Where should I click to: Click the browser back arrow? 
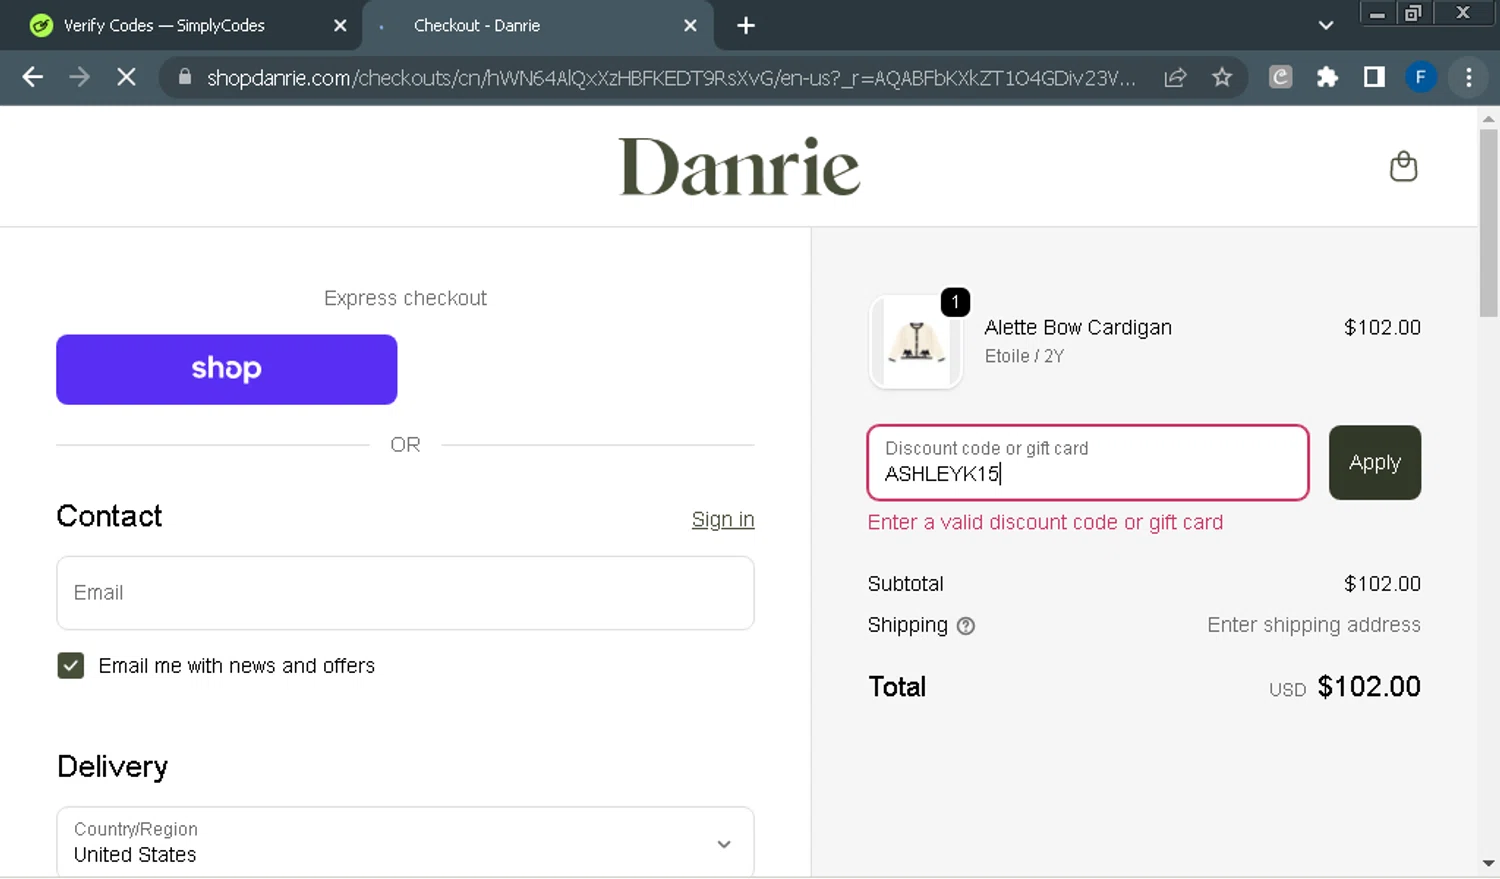tap(32, 77)
